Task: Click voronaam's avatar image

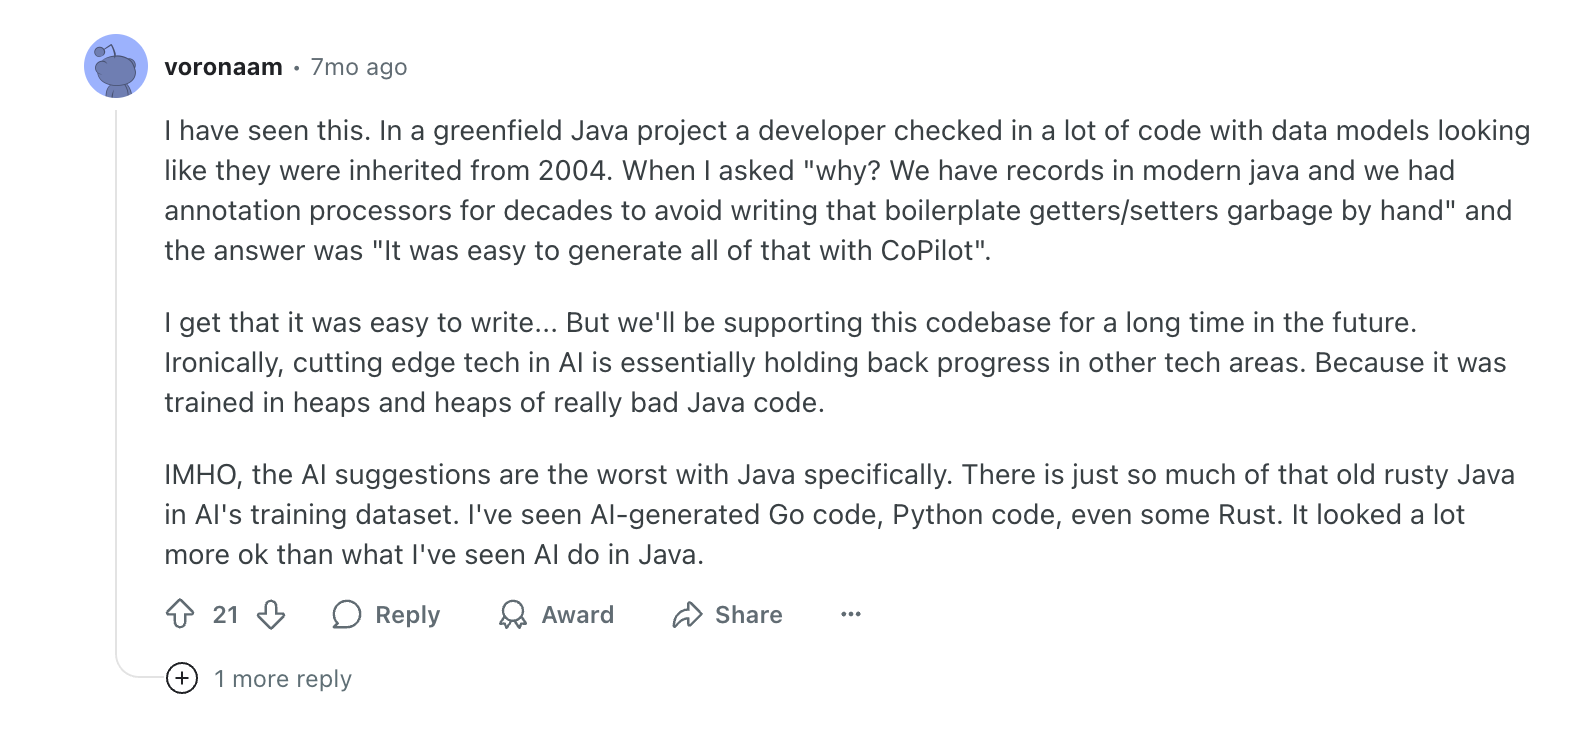Action: [116, 66]
